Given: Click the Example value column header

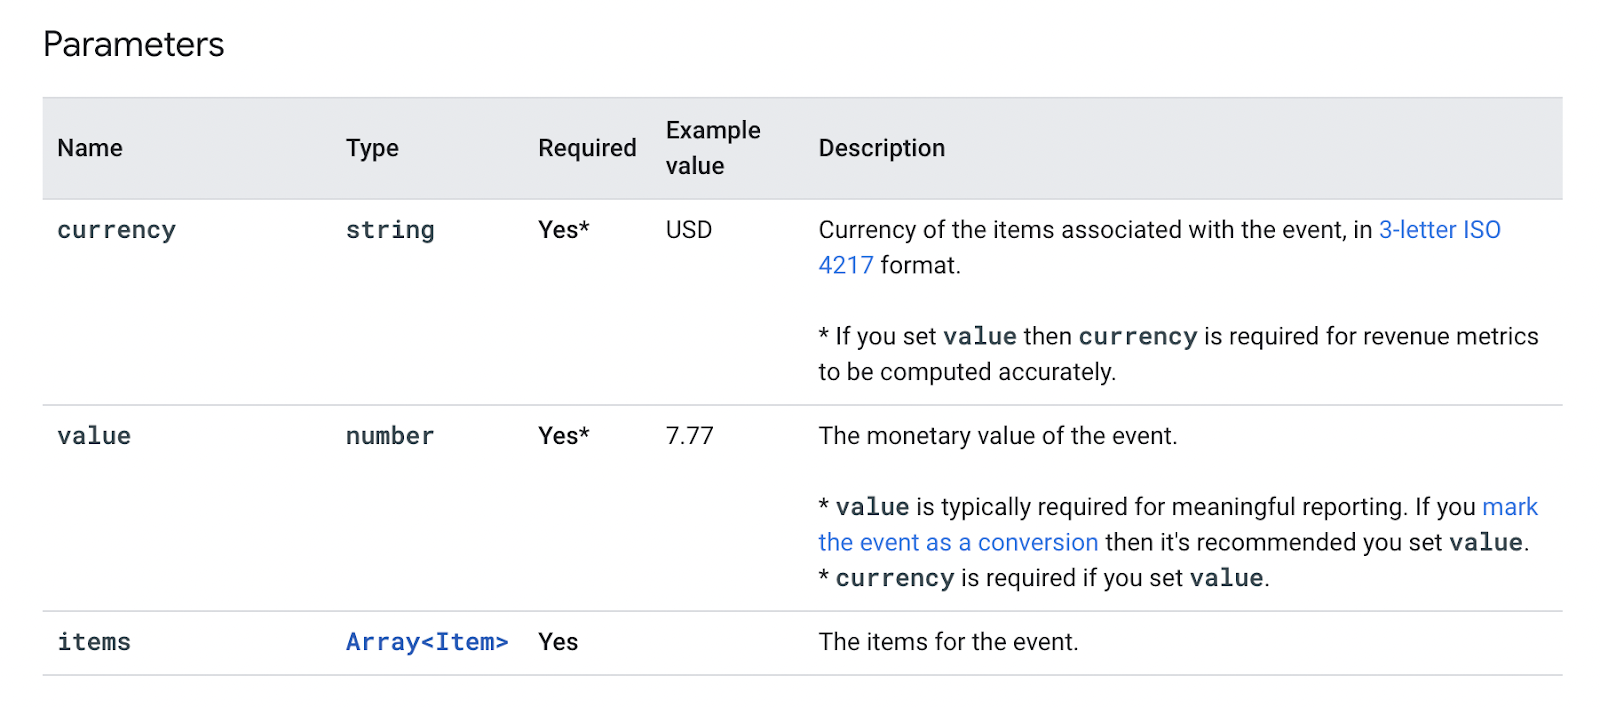Looking at the screenshot, I should click(713, 148).
